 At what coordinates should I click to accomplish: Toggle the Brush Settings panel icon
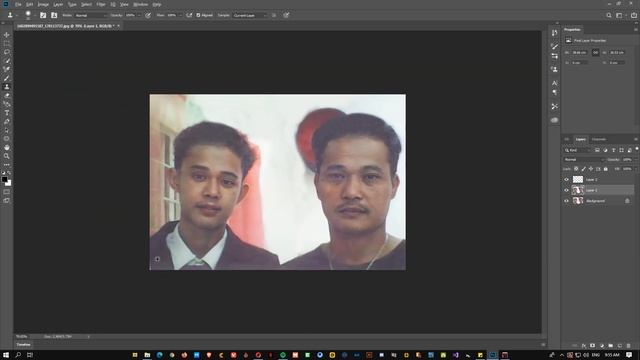click(554, 46)
